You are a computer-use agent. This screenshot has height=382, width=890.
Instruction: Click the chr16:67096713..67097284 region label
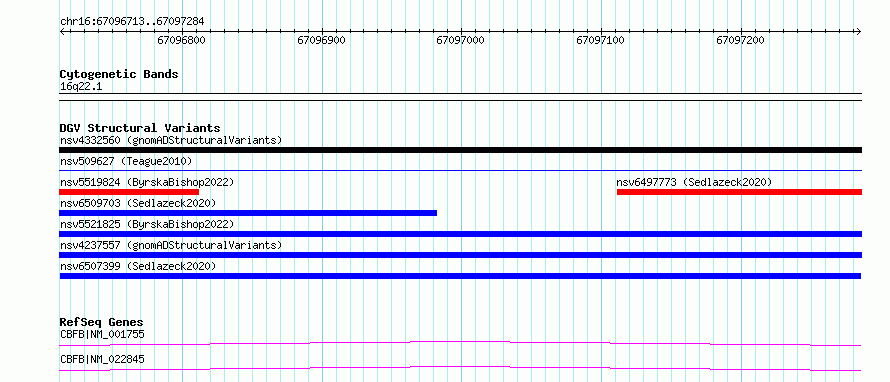click(x=132, y=22)
